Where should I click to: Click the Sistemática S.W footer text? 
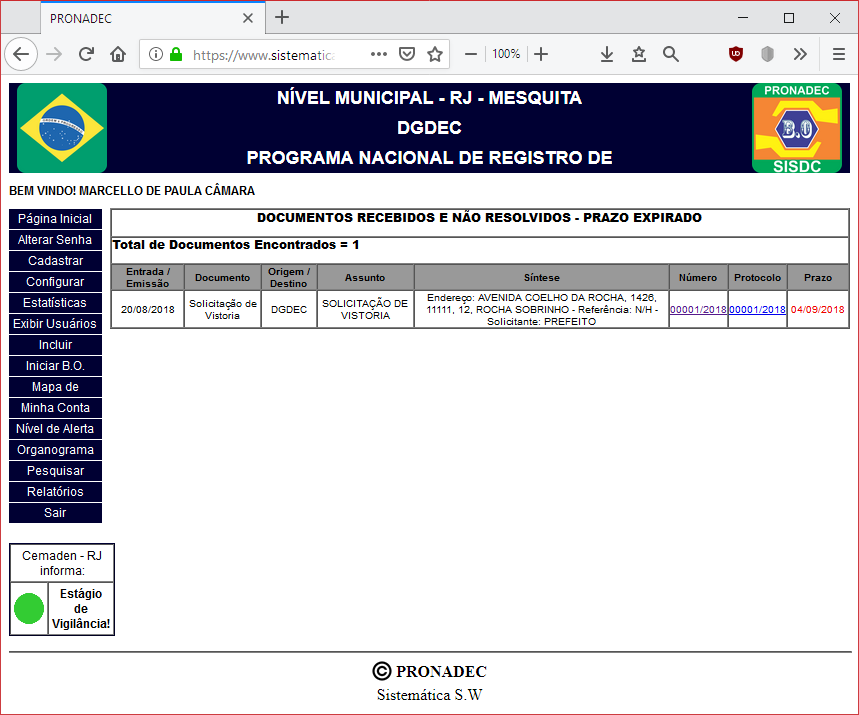pos(430,695)
